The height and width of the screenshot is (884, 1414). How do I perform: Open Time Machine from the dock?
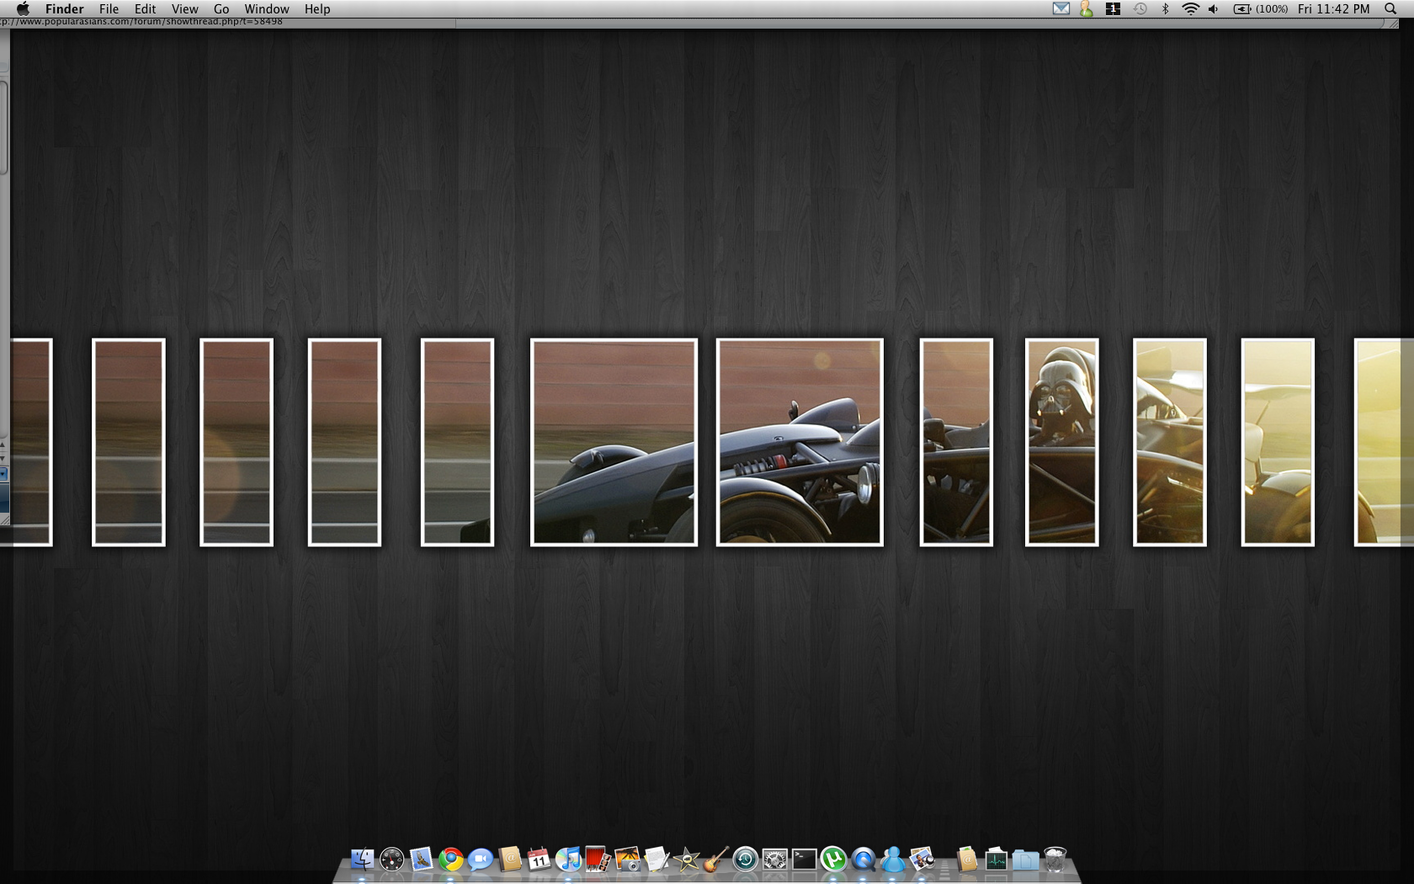click(745, 858)
